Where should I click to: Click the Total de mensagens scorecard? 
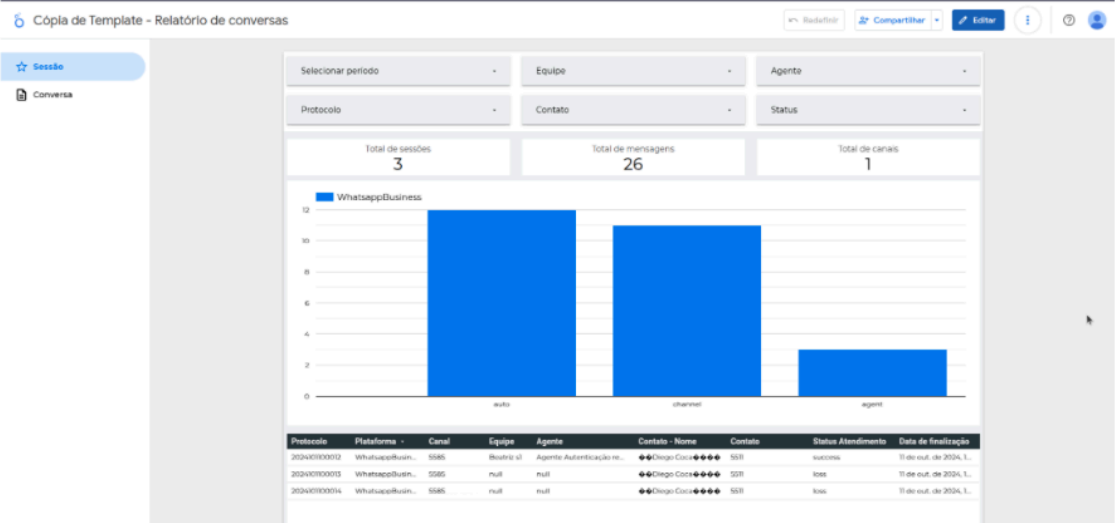tap(633, 157)
